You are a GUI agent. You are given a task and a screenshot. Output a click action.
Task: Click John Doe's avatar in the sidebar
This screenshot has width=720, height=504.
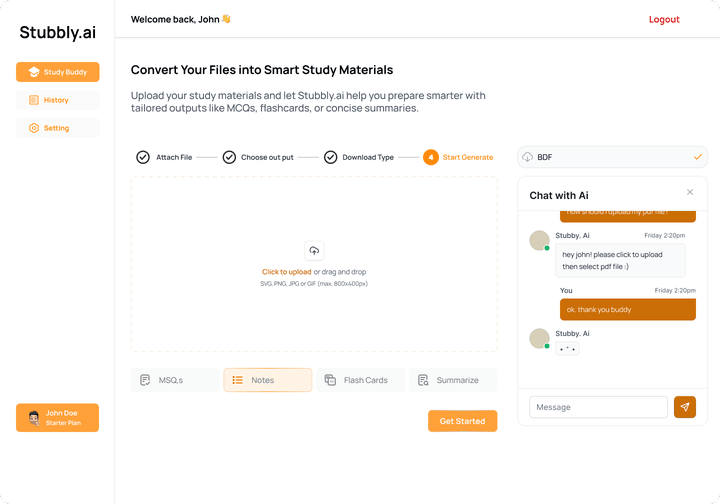point(33,417)
